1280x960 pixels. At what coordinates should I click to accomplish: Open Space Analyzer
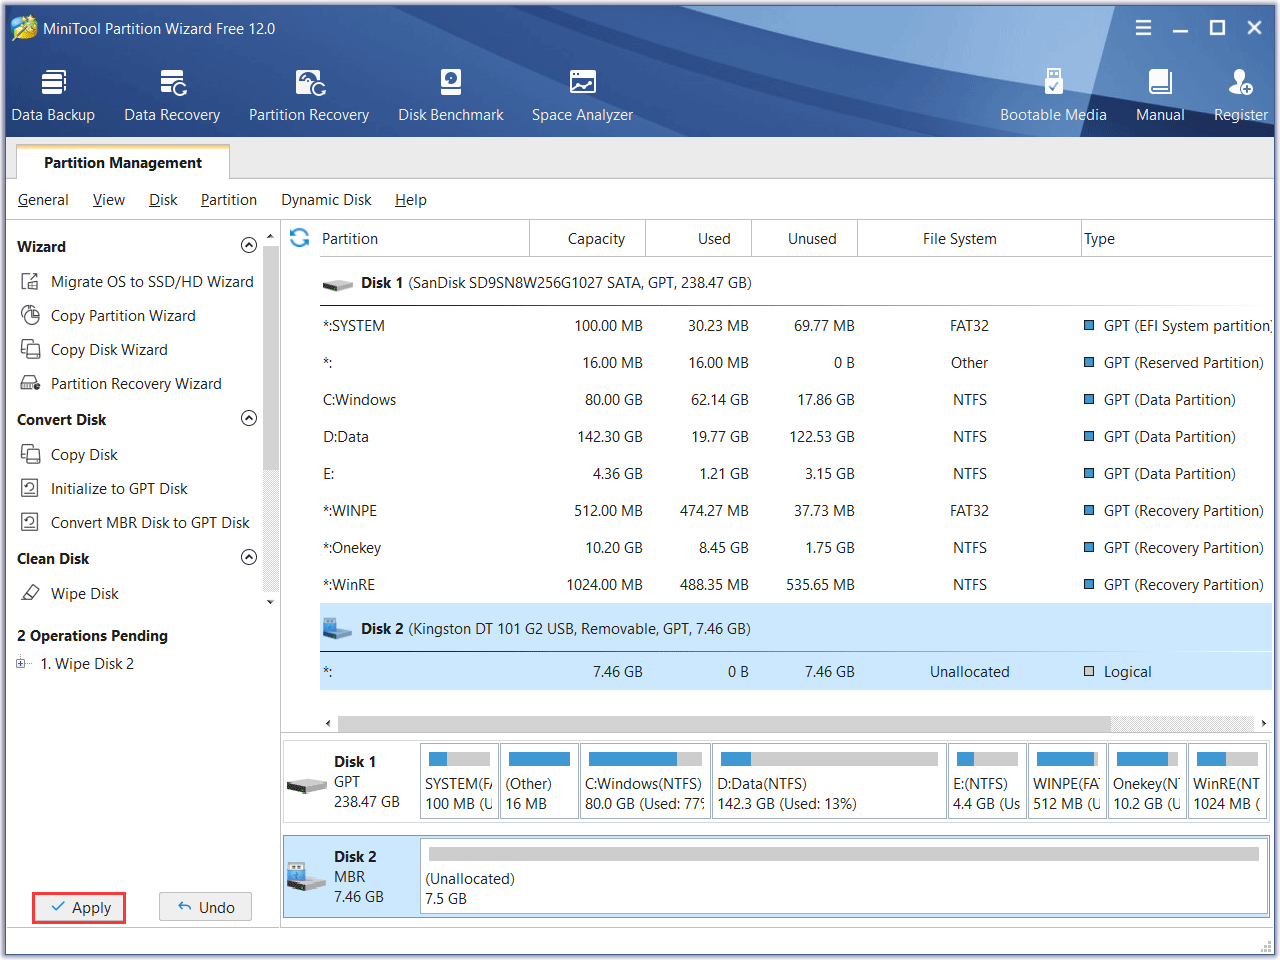tap(582, 96)
